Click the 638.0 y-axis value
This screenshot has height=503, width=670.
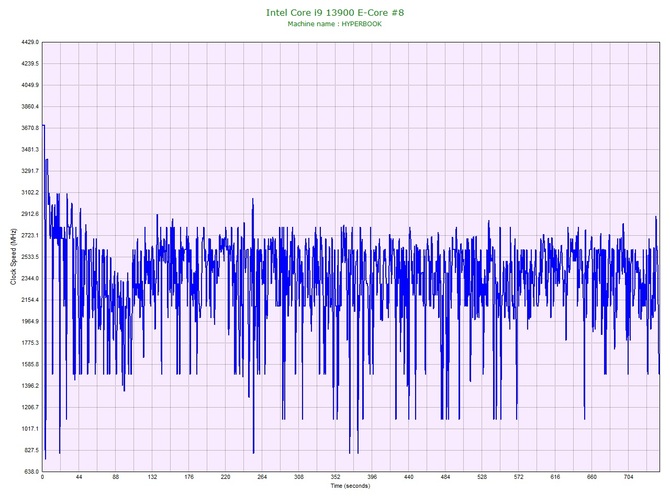coord(31,471)
